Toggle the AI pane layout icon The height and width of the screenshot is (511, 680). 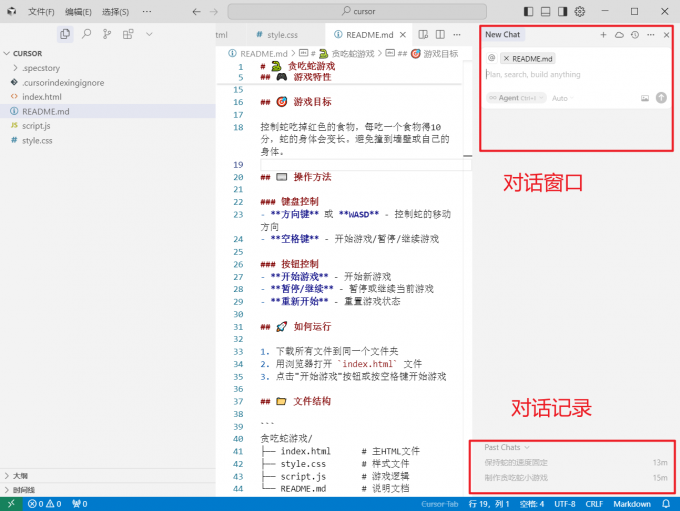coord(562,12)
